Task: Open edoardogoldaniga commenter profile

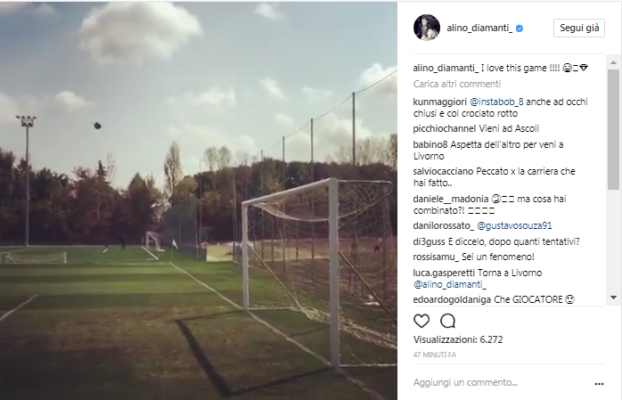Action: click(452, 300)
